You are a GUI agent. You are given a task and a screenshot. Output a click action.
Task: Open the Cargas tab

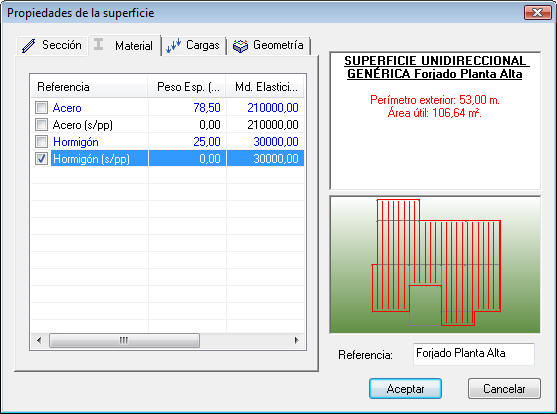(194, 45)
